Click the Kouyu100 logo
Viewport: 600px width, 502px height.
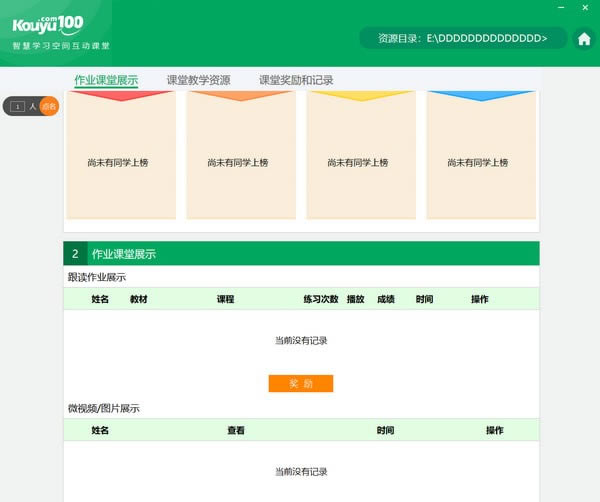48,26
